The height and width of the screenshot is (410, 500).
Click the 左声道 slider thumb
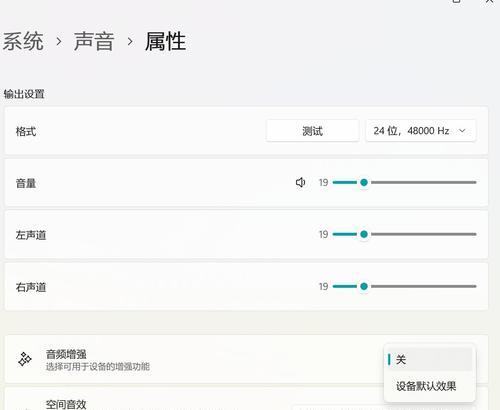pos(364,234)
